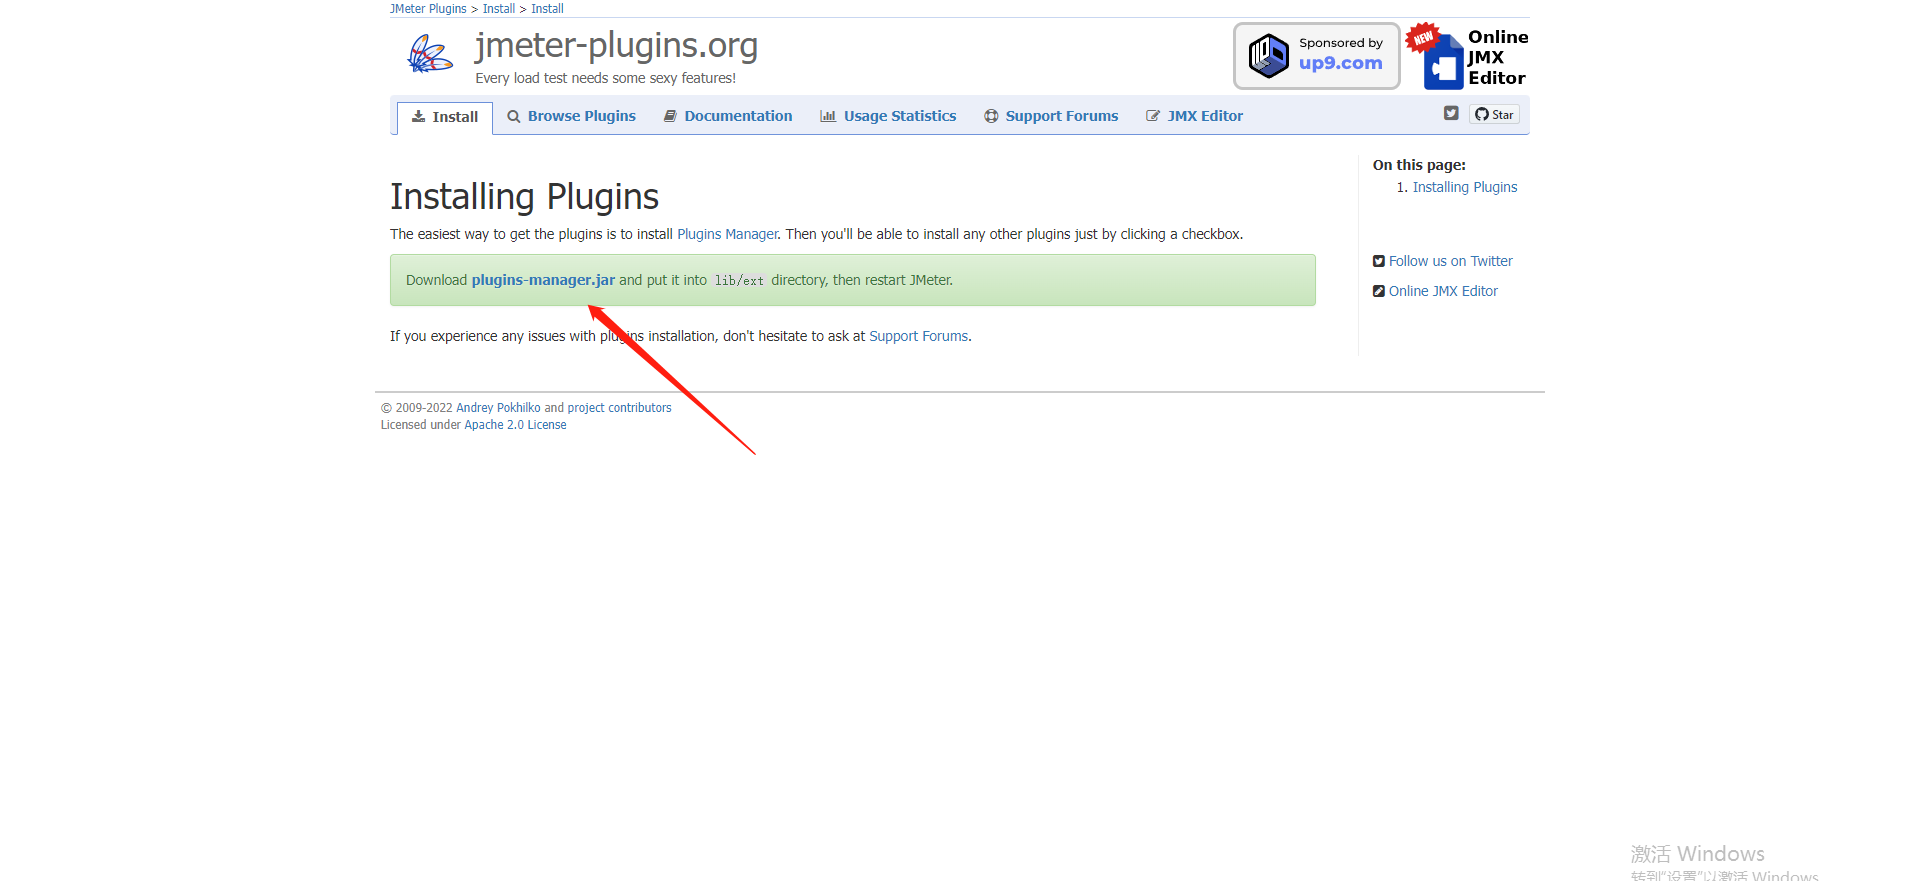Click the jmeter-plugins.org site title

click(616, 45)
